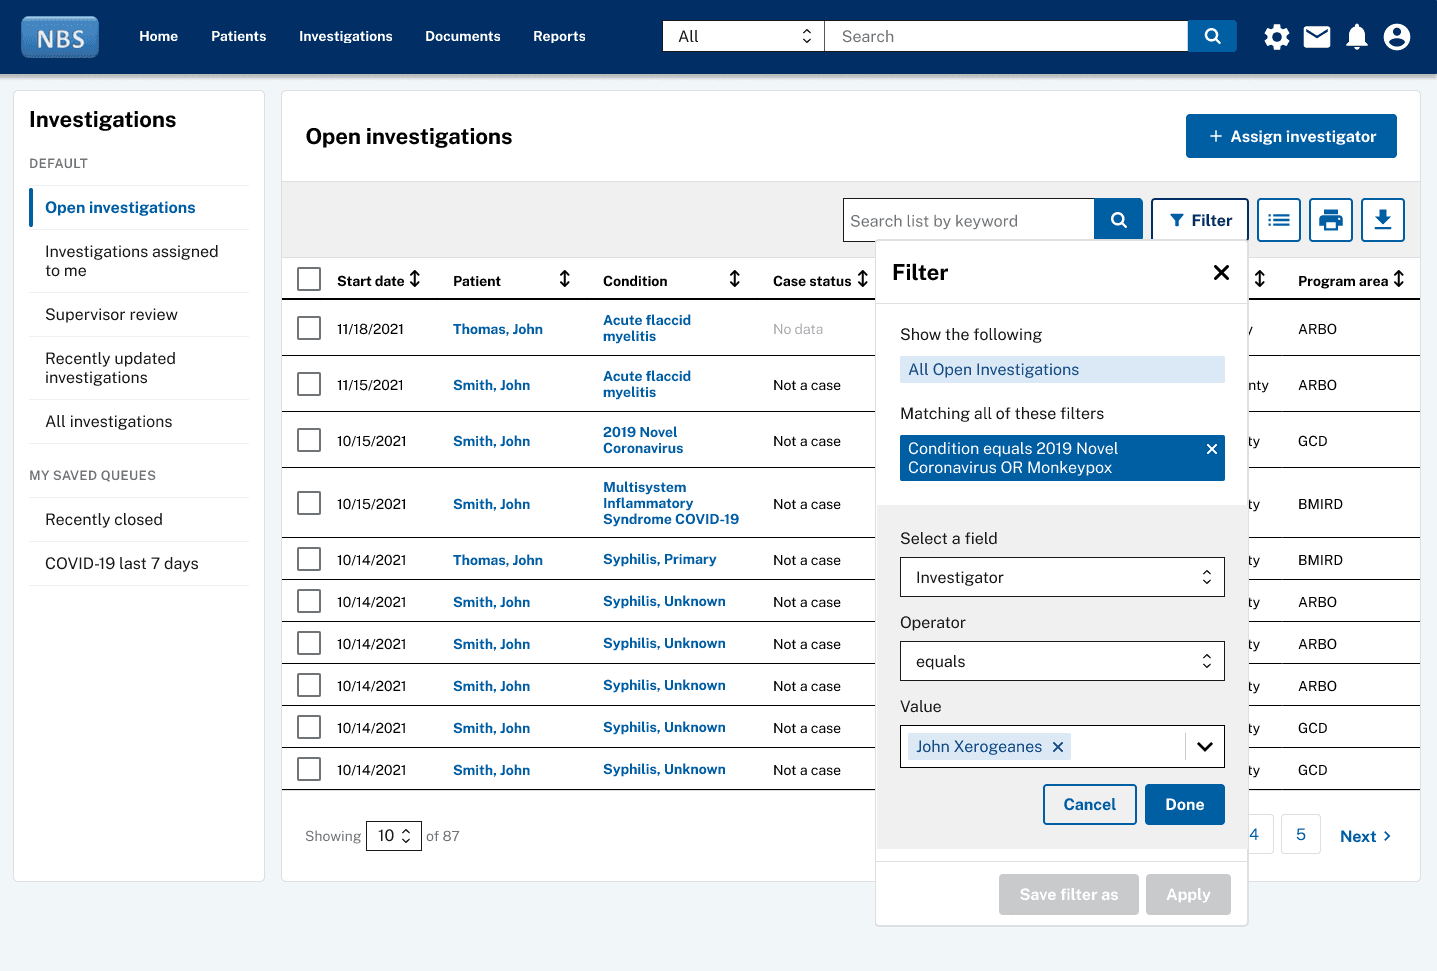Click the Save filter as button

1068,894
